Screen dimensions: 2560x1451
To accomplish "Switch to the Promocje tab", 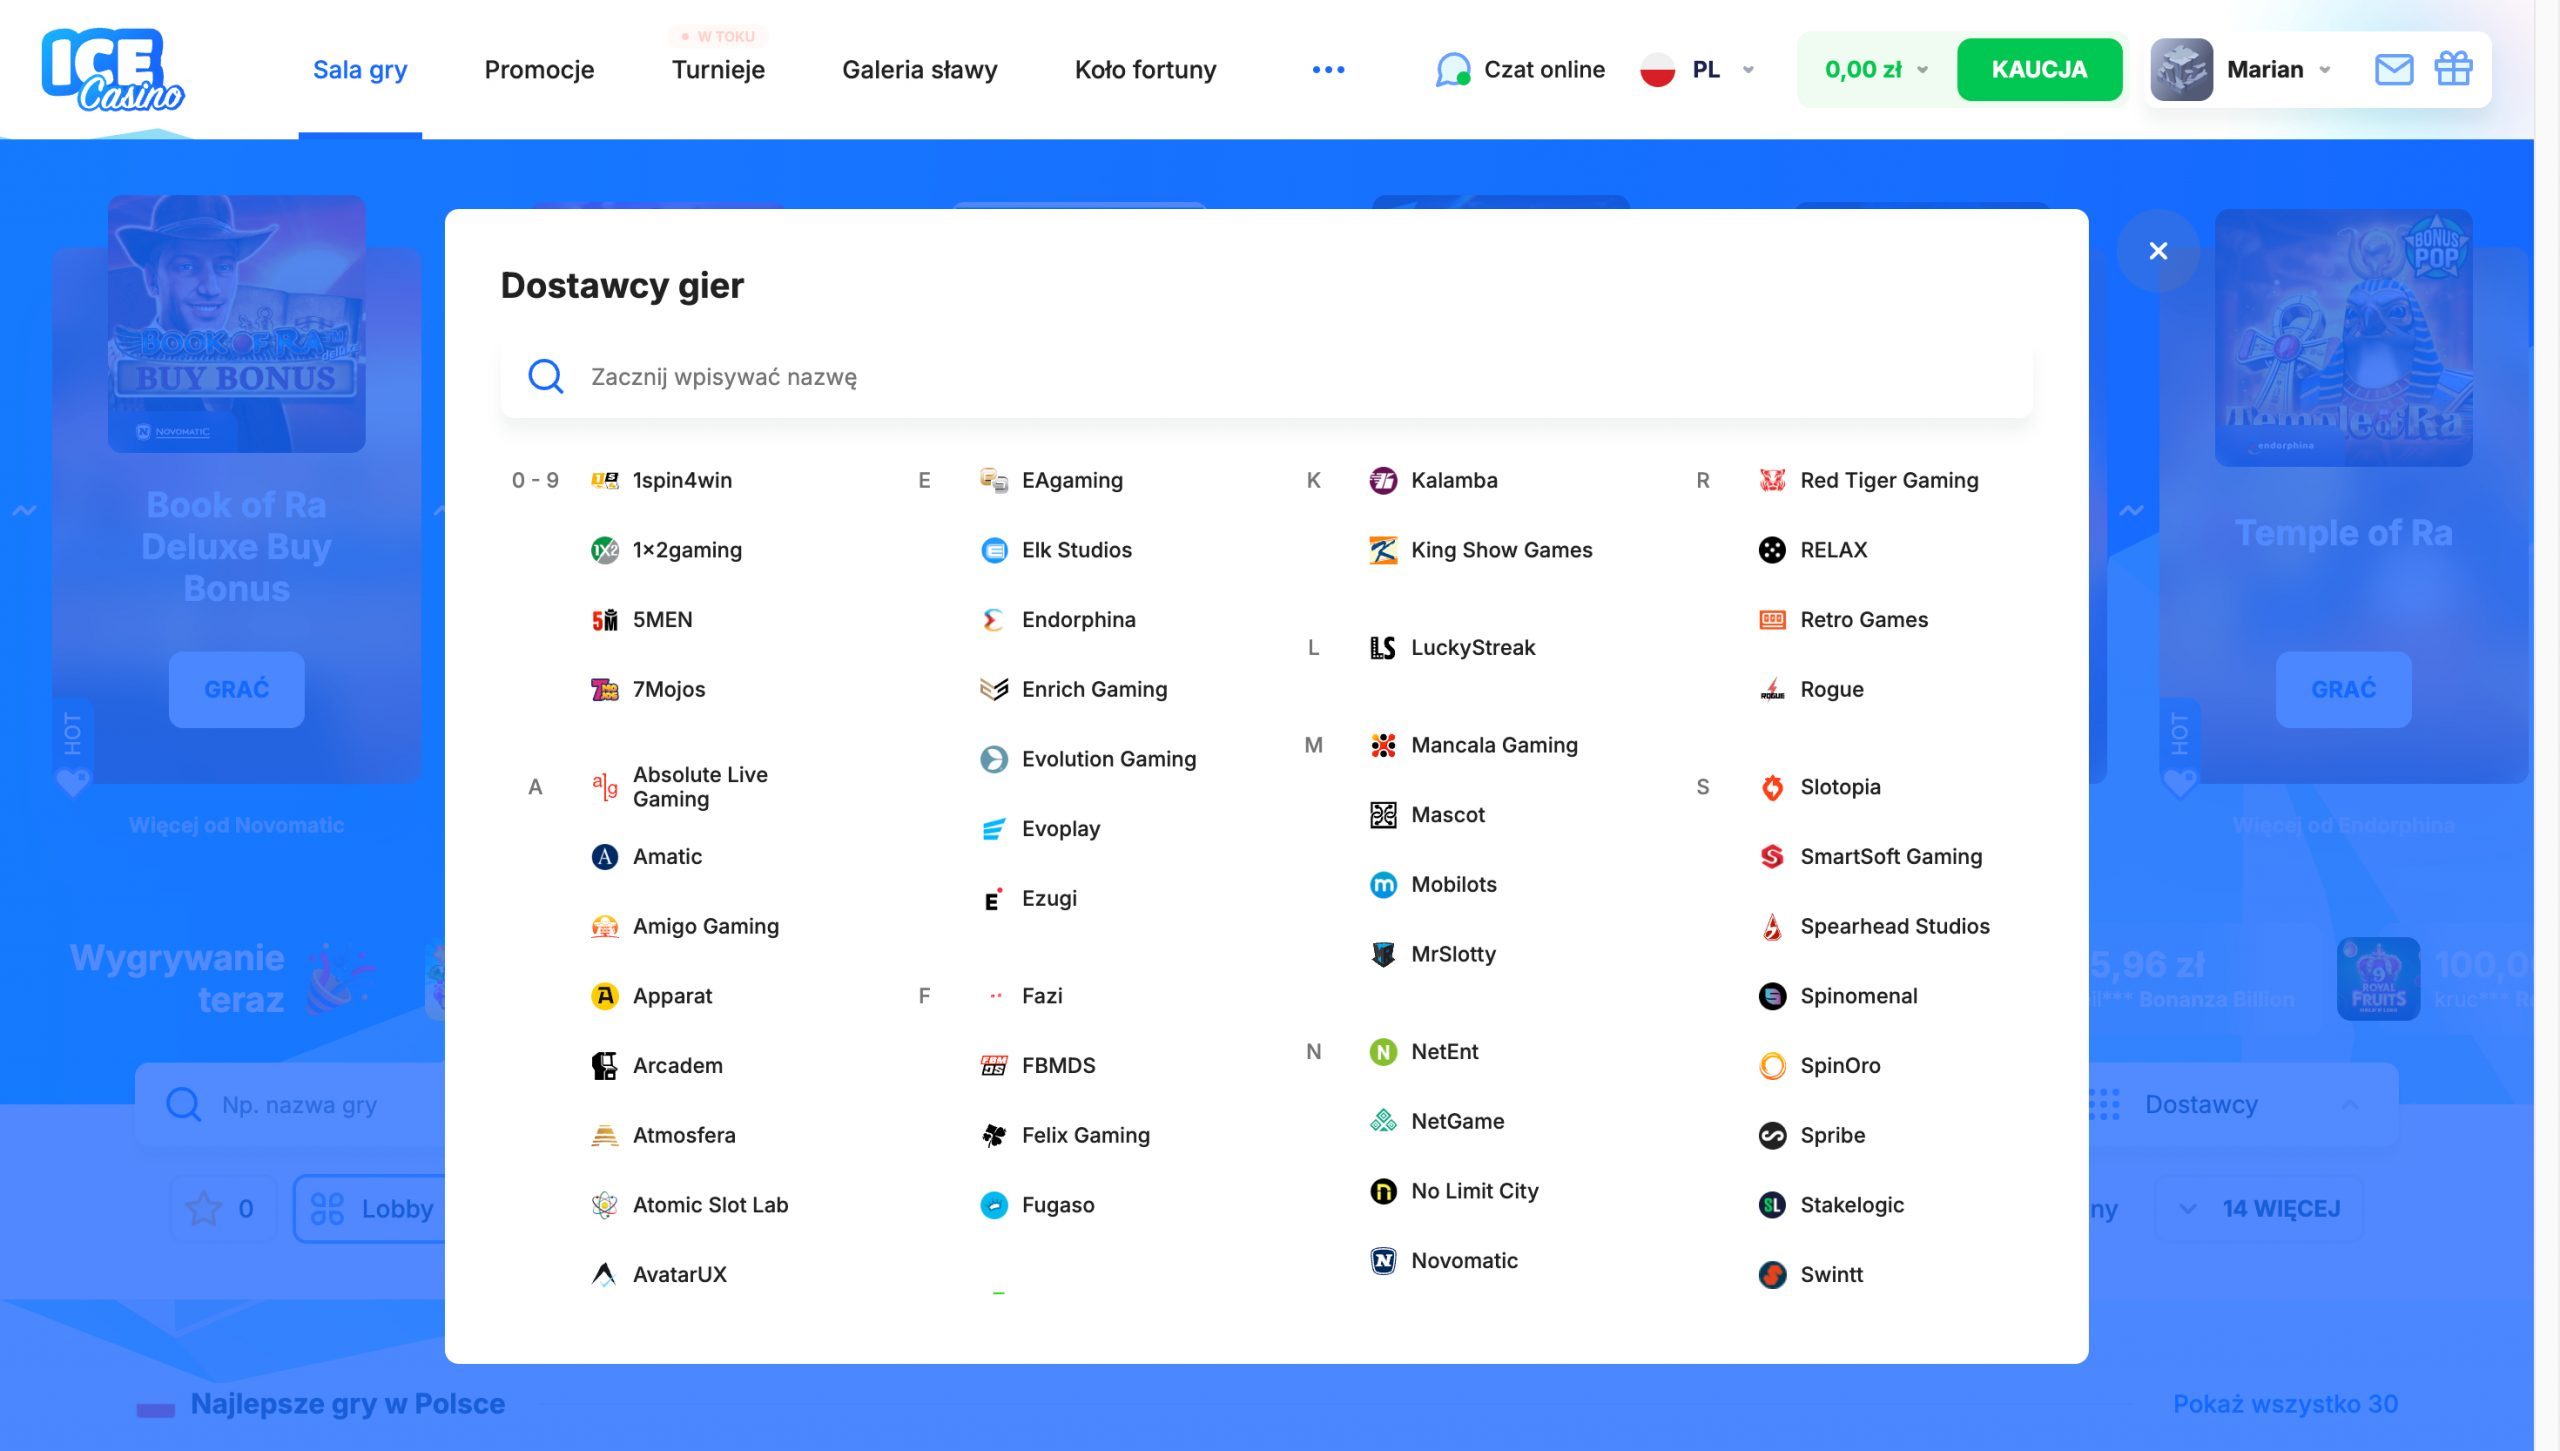I will pos(539,70).
